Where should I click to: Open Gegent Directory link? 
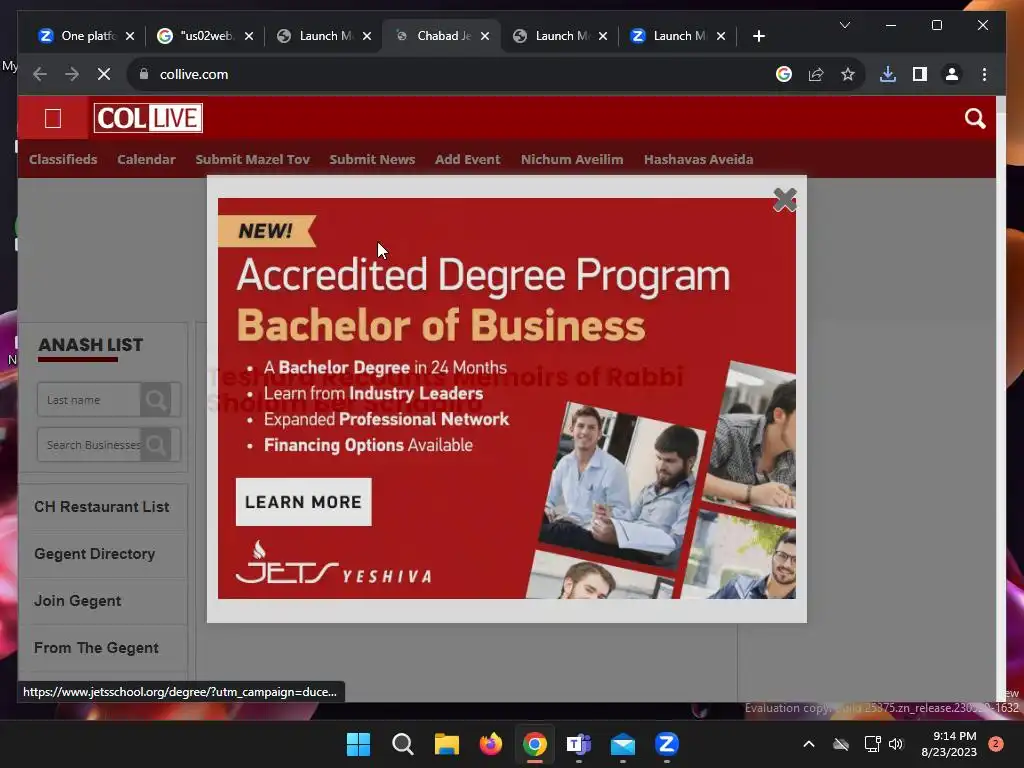click(x=95, y=554)
